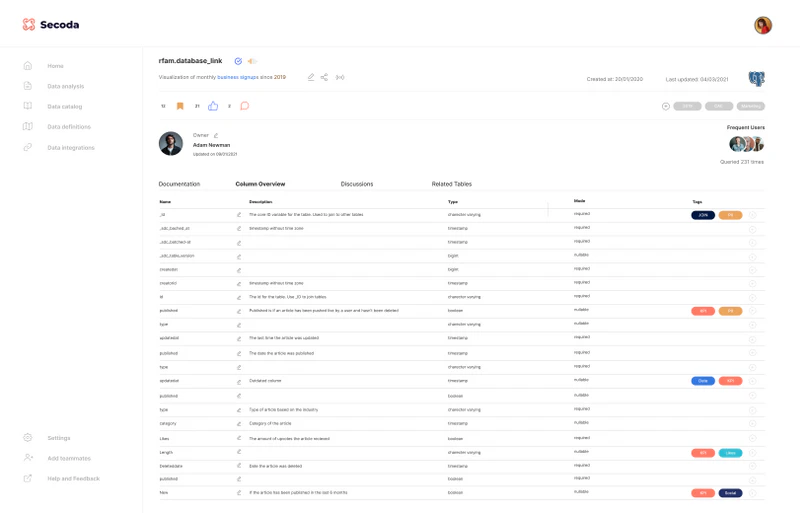Click the blue Date tag in the Outdated column row

[x=703, y=381]
